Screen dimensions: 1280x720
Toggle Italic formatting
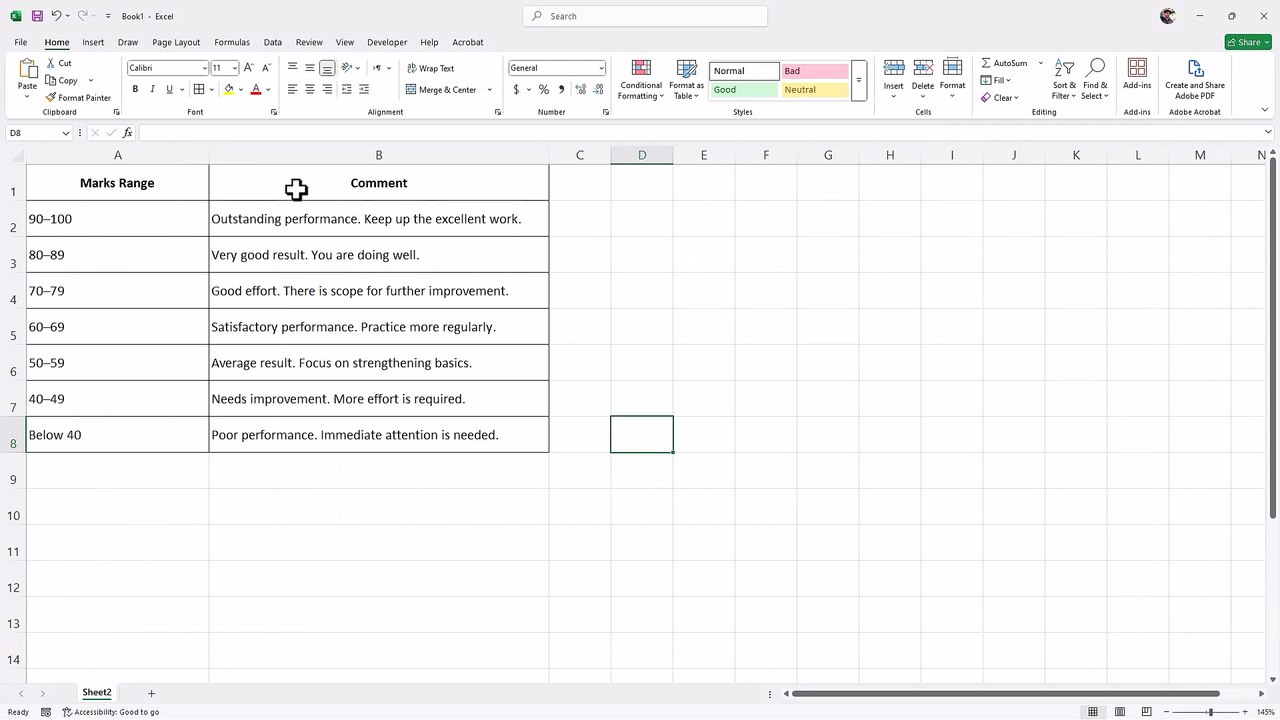click(x=152, y=89)
